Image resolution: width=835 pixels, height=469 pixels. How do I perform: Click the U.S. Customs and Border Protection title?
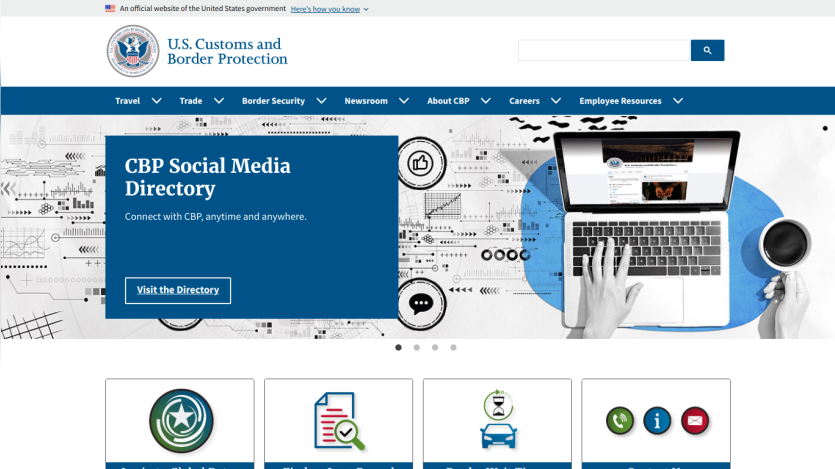tap(227, 52)
